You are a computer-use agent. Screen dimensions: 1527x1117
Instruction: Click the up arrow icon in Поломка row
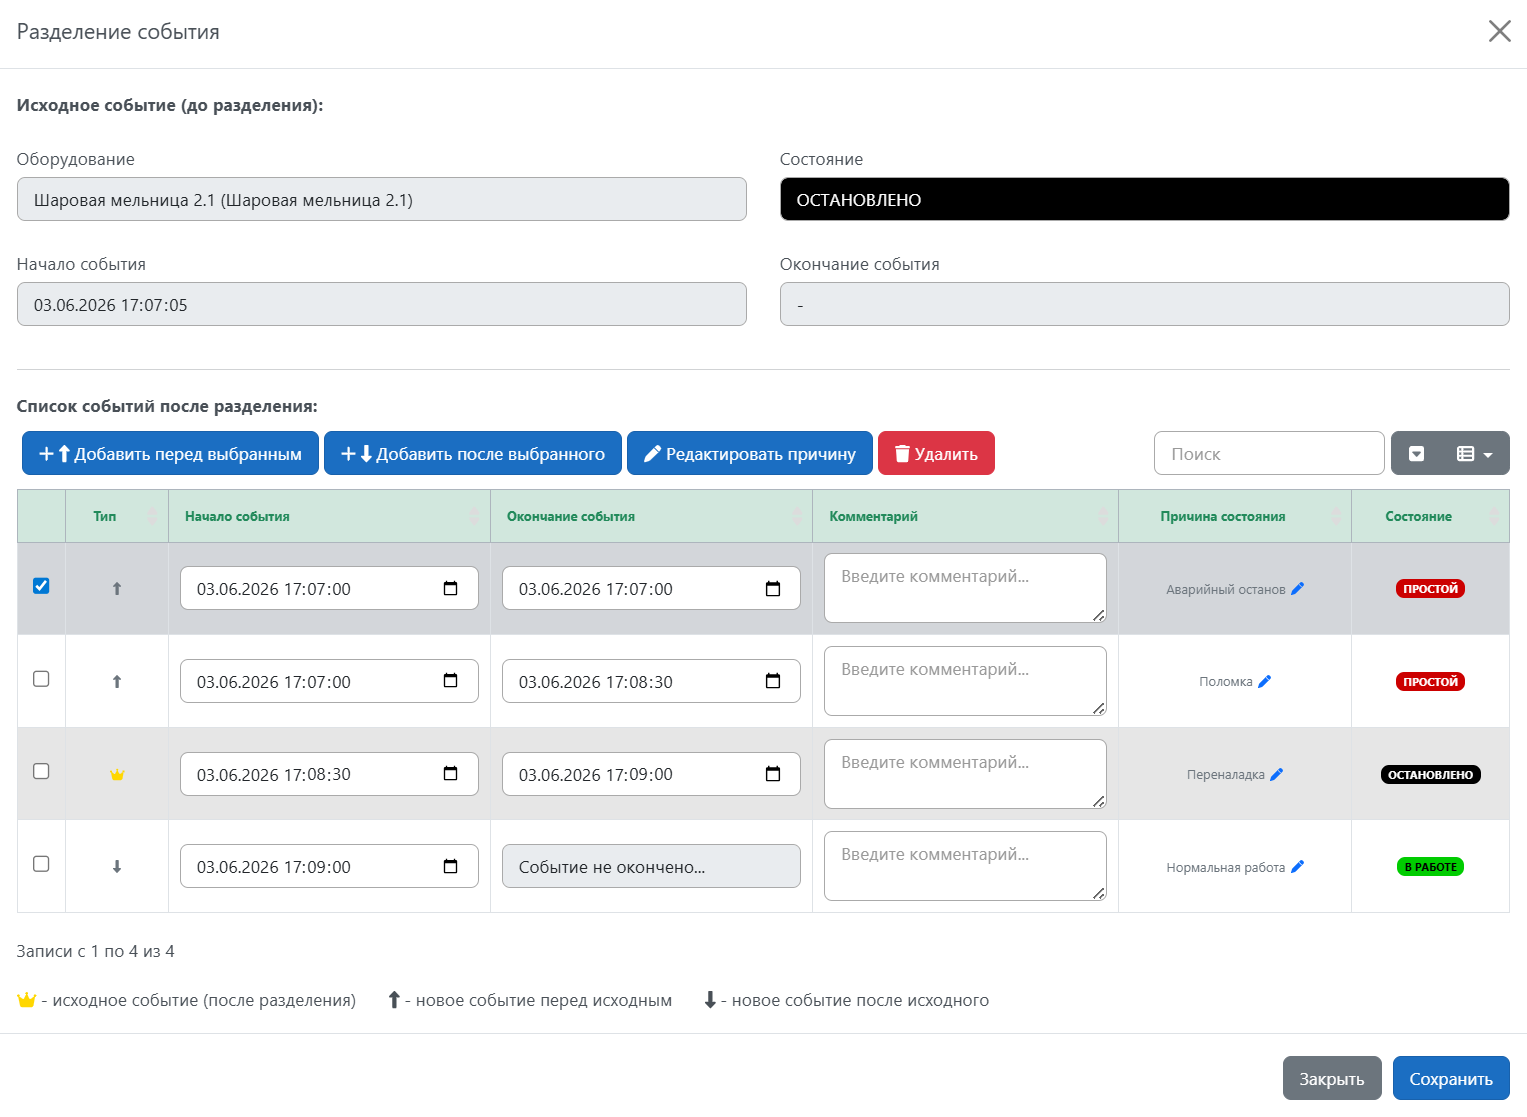click(x=117, y=682)
